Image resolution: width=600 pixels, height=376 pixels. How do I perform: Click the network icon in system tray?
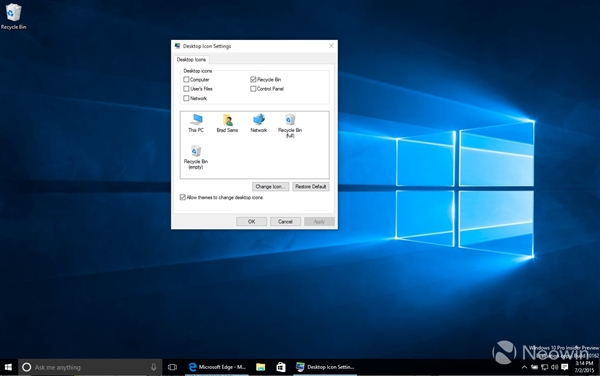544,367
